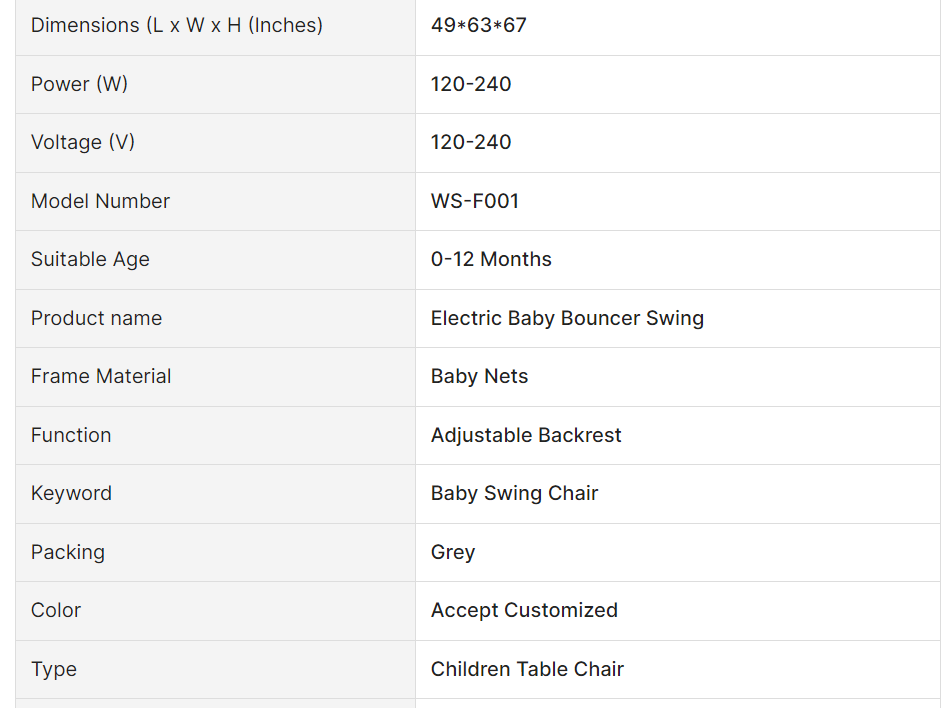This screenshot has height=708, width=952.
Task: Select the Baby Swing Chair value
Action: [514, 493]
